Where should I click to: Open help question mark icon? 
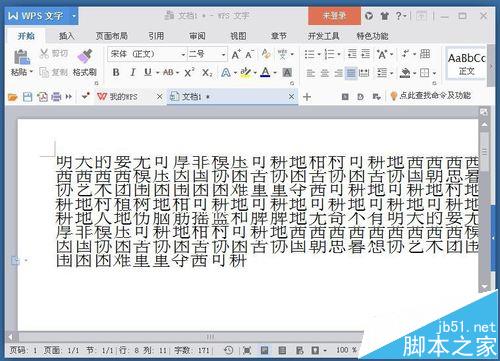pos(399,16)
